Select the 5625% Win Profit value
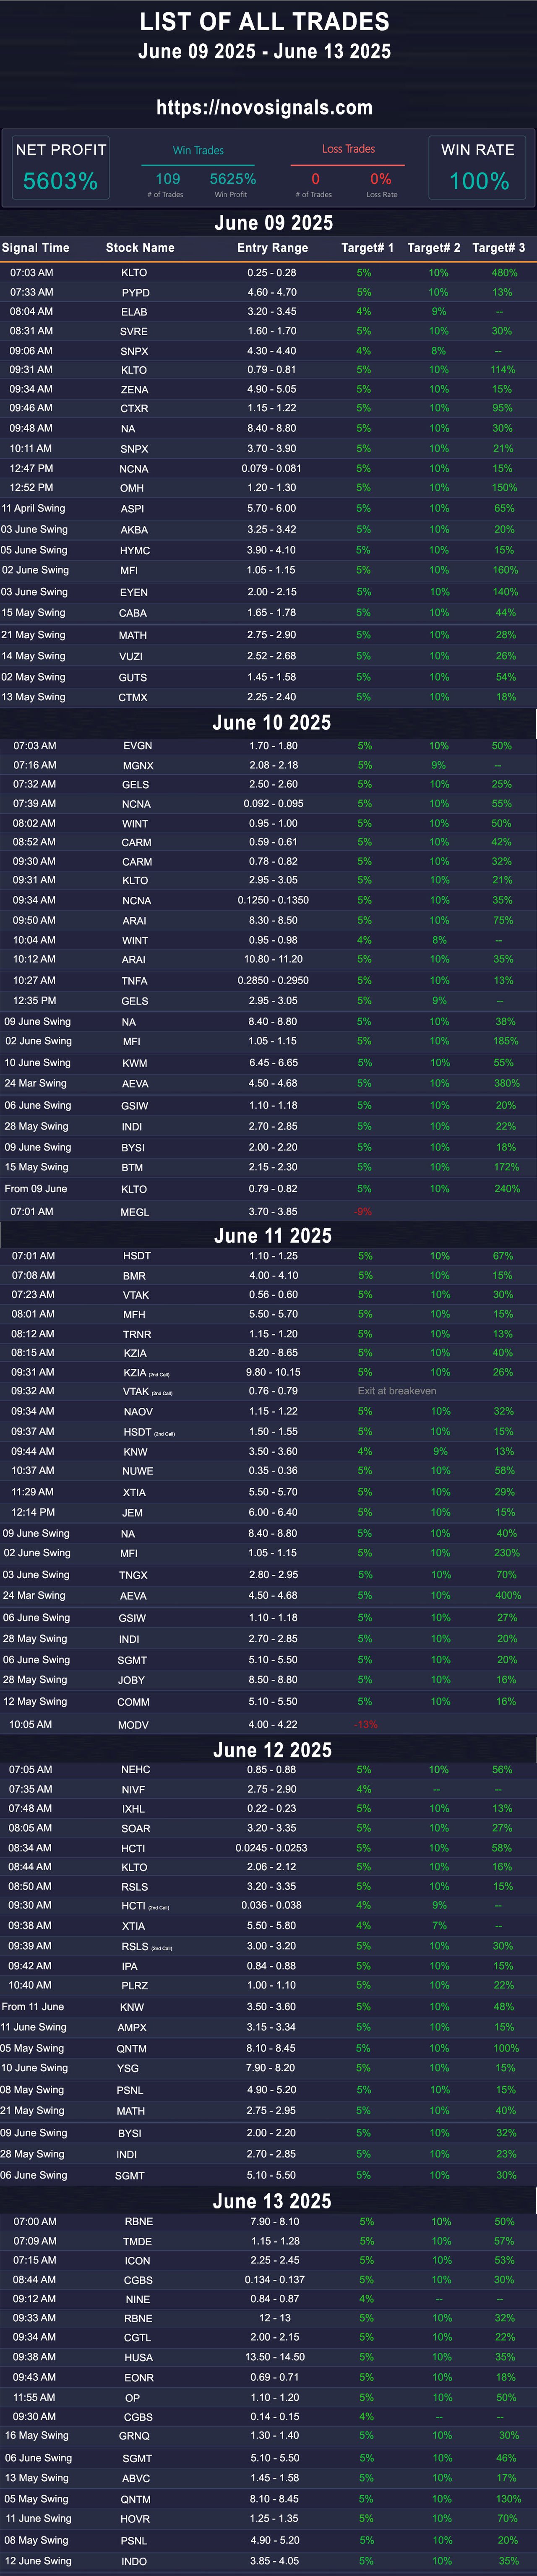 point(233,179)
